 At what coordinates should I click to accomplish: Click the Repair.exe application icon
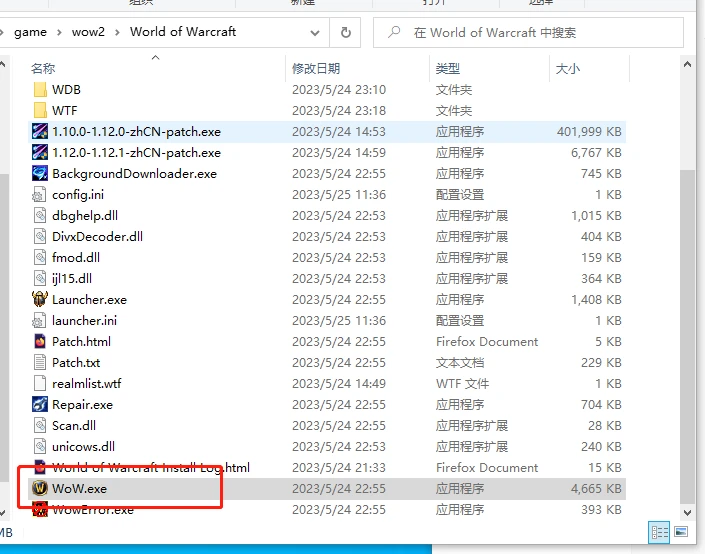[x=40, y=404]
